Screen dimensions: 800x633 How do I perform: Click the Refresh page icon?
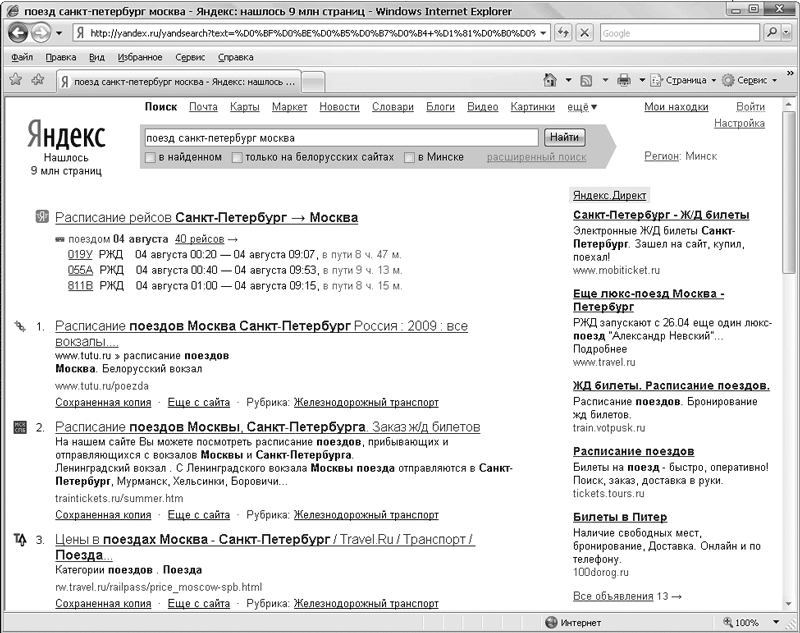564,33
